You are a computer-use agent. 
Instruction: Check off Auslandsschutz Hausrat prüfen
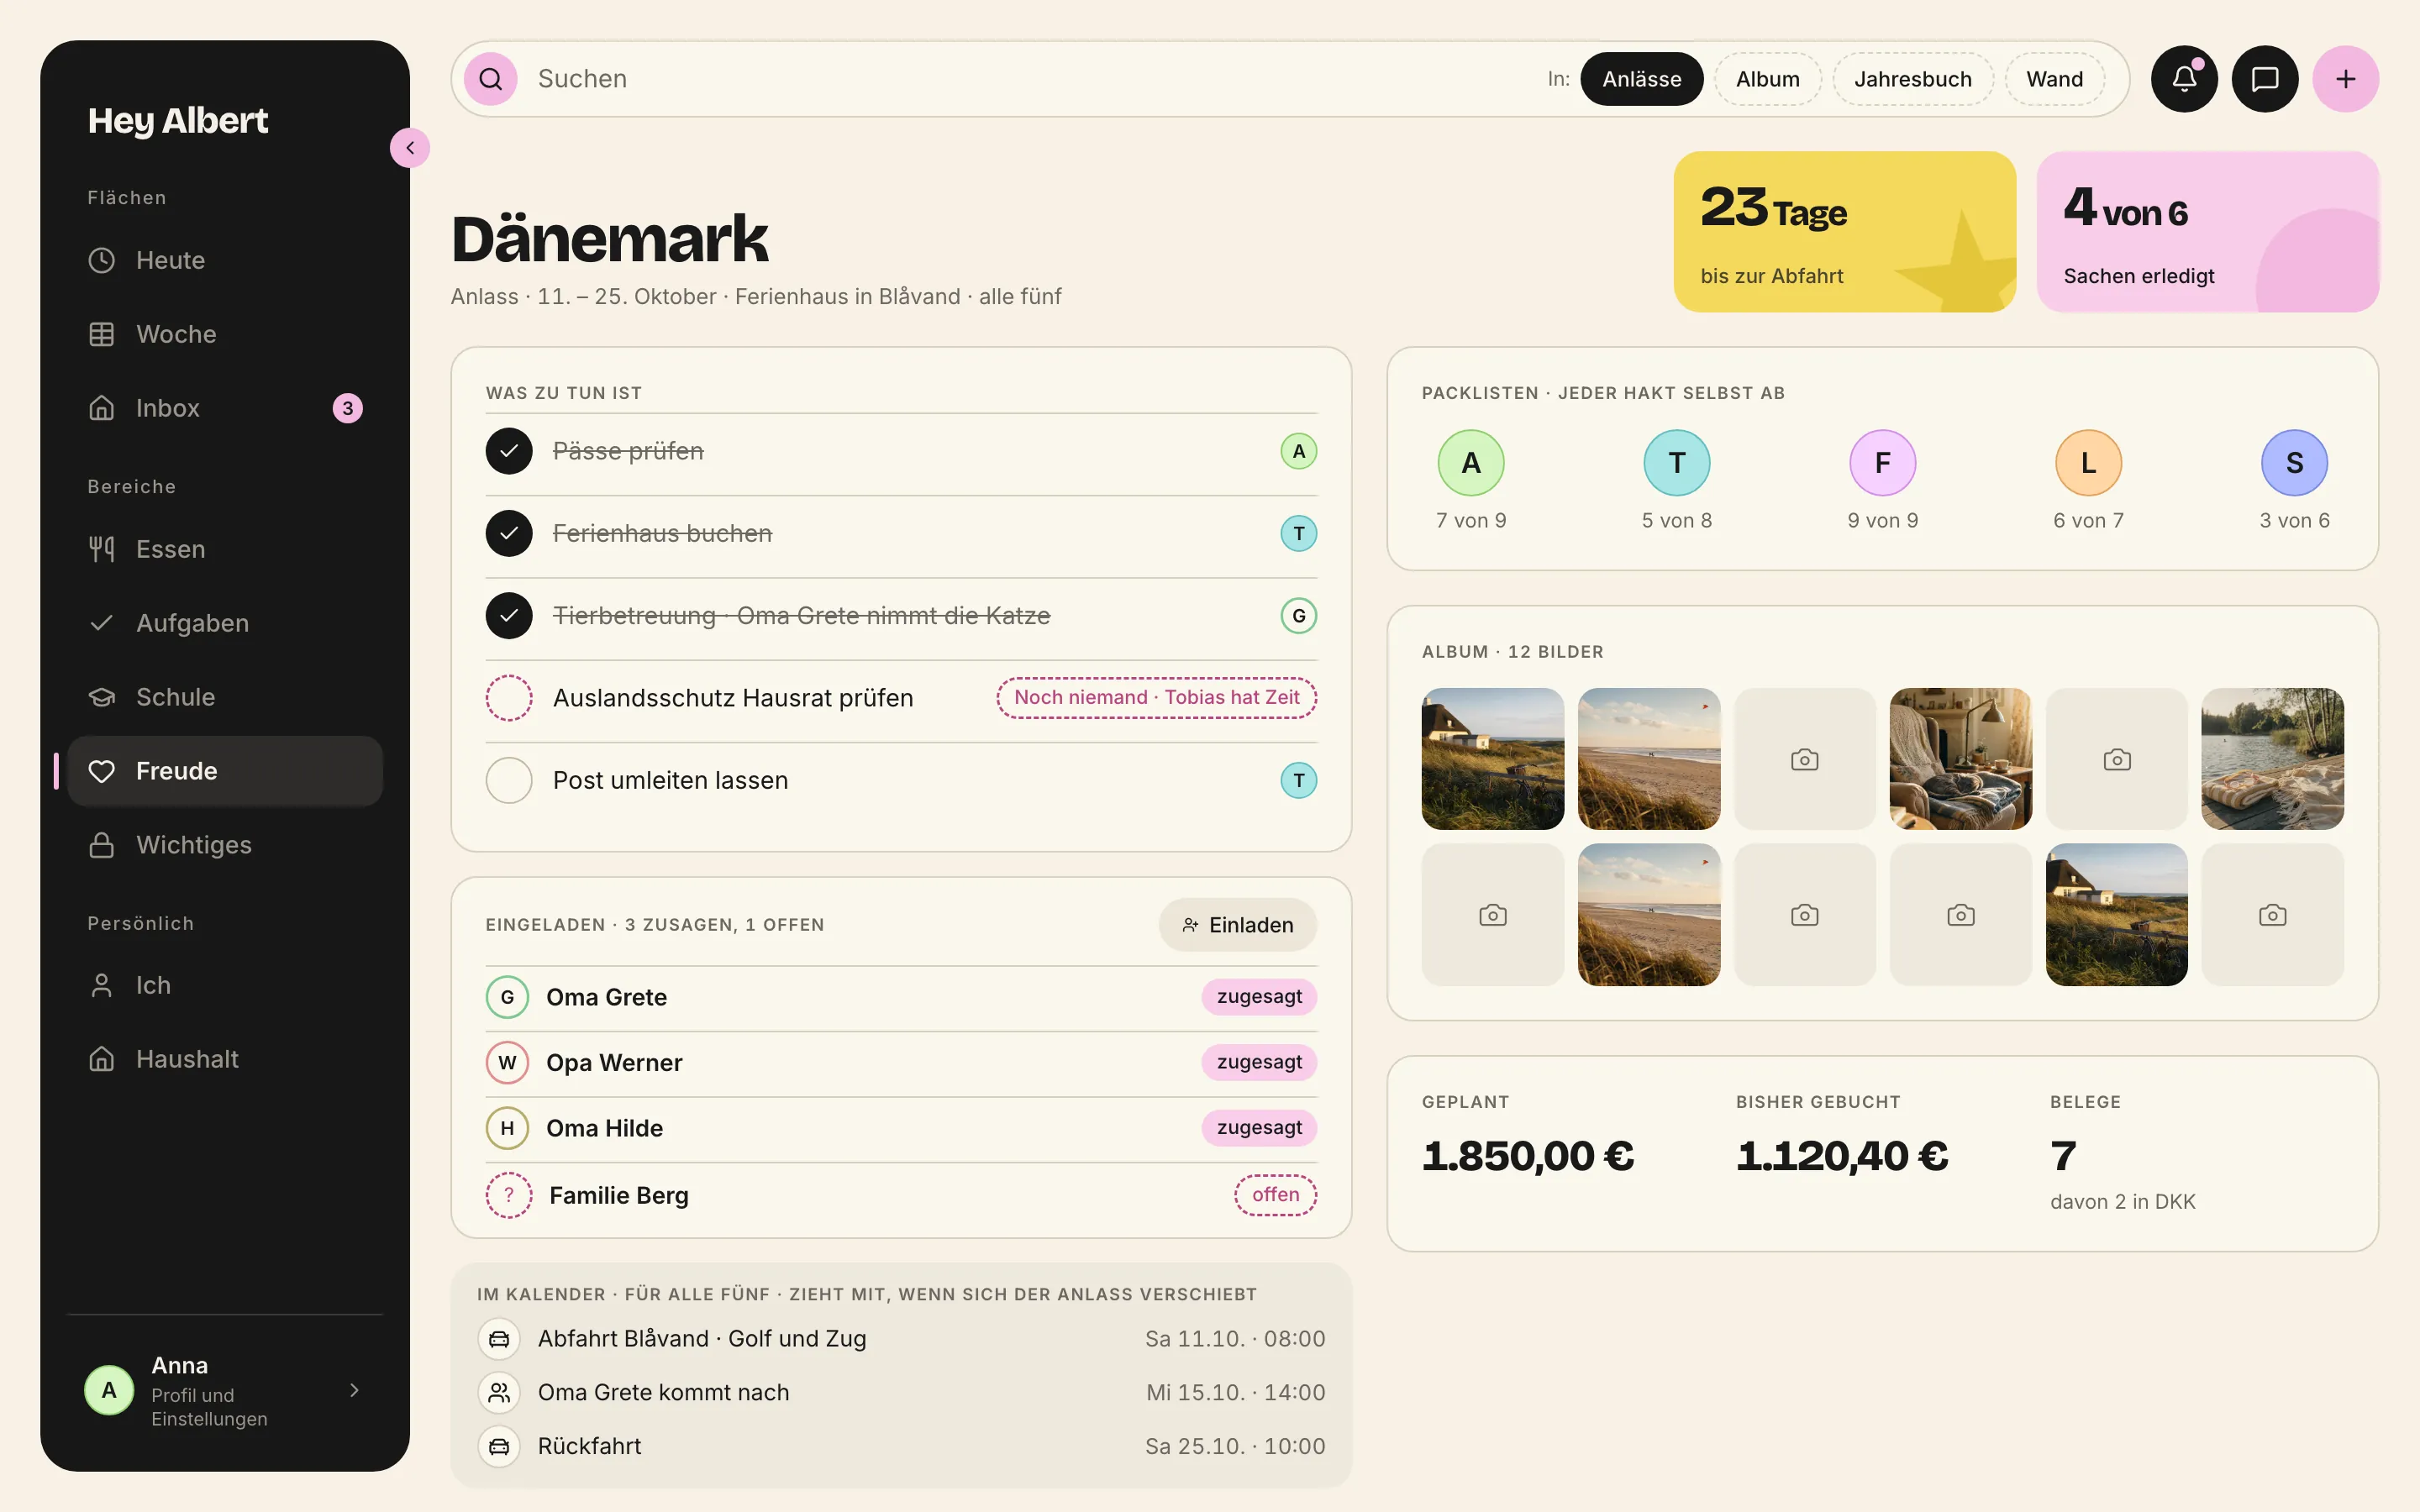pyautogui.click(x=509, y=698)
